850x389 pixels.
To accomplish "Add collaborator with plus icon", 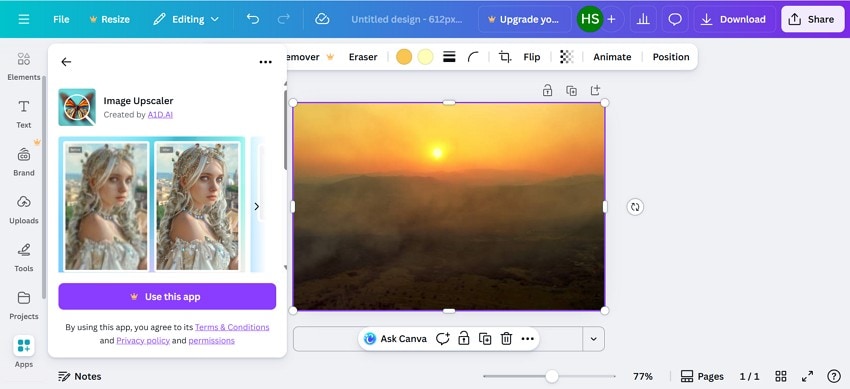I will [611, 19].
